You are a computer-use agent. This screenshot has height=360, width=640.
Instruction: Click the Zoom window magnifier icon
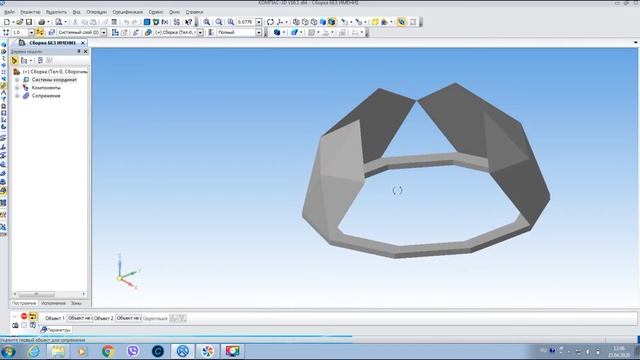pos(231,22)
